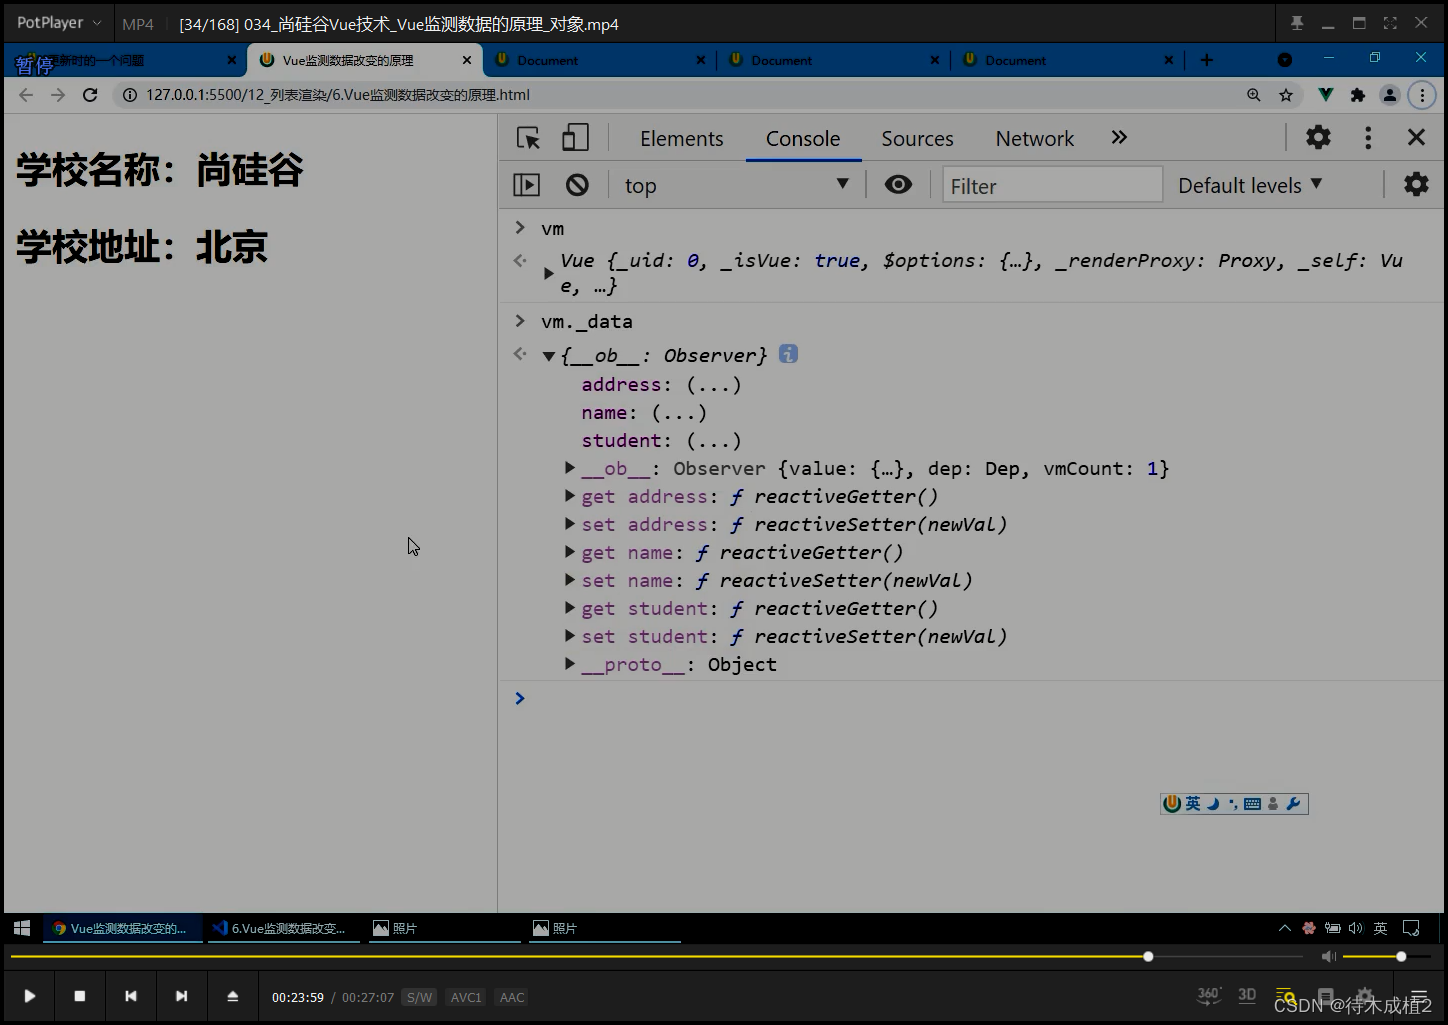
Task: Show the console sidebar
Action: tap(526, 185)
